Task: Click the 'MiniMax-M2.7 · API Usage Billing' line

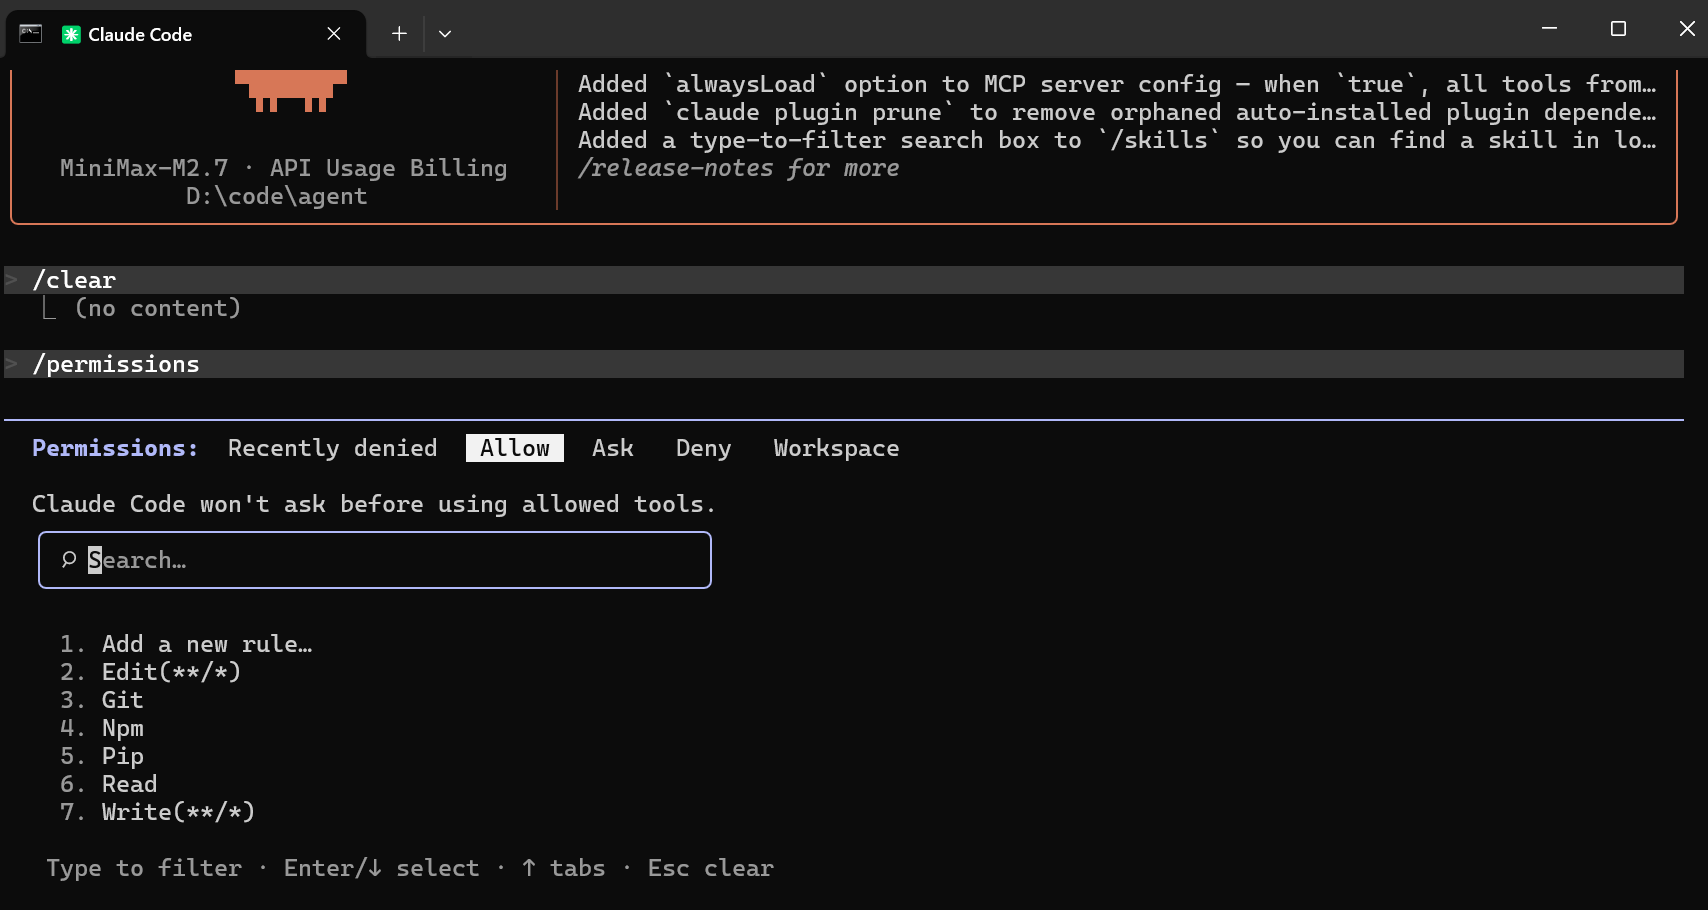Action: (284, 168)
